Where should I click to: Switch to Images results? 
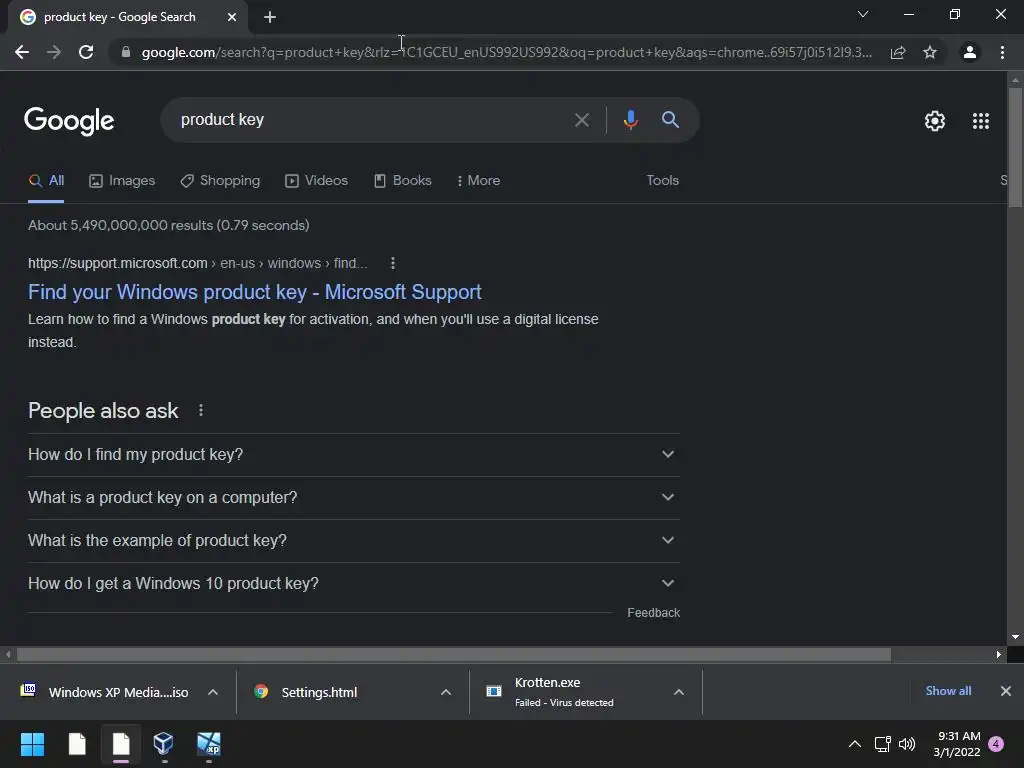122,180
